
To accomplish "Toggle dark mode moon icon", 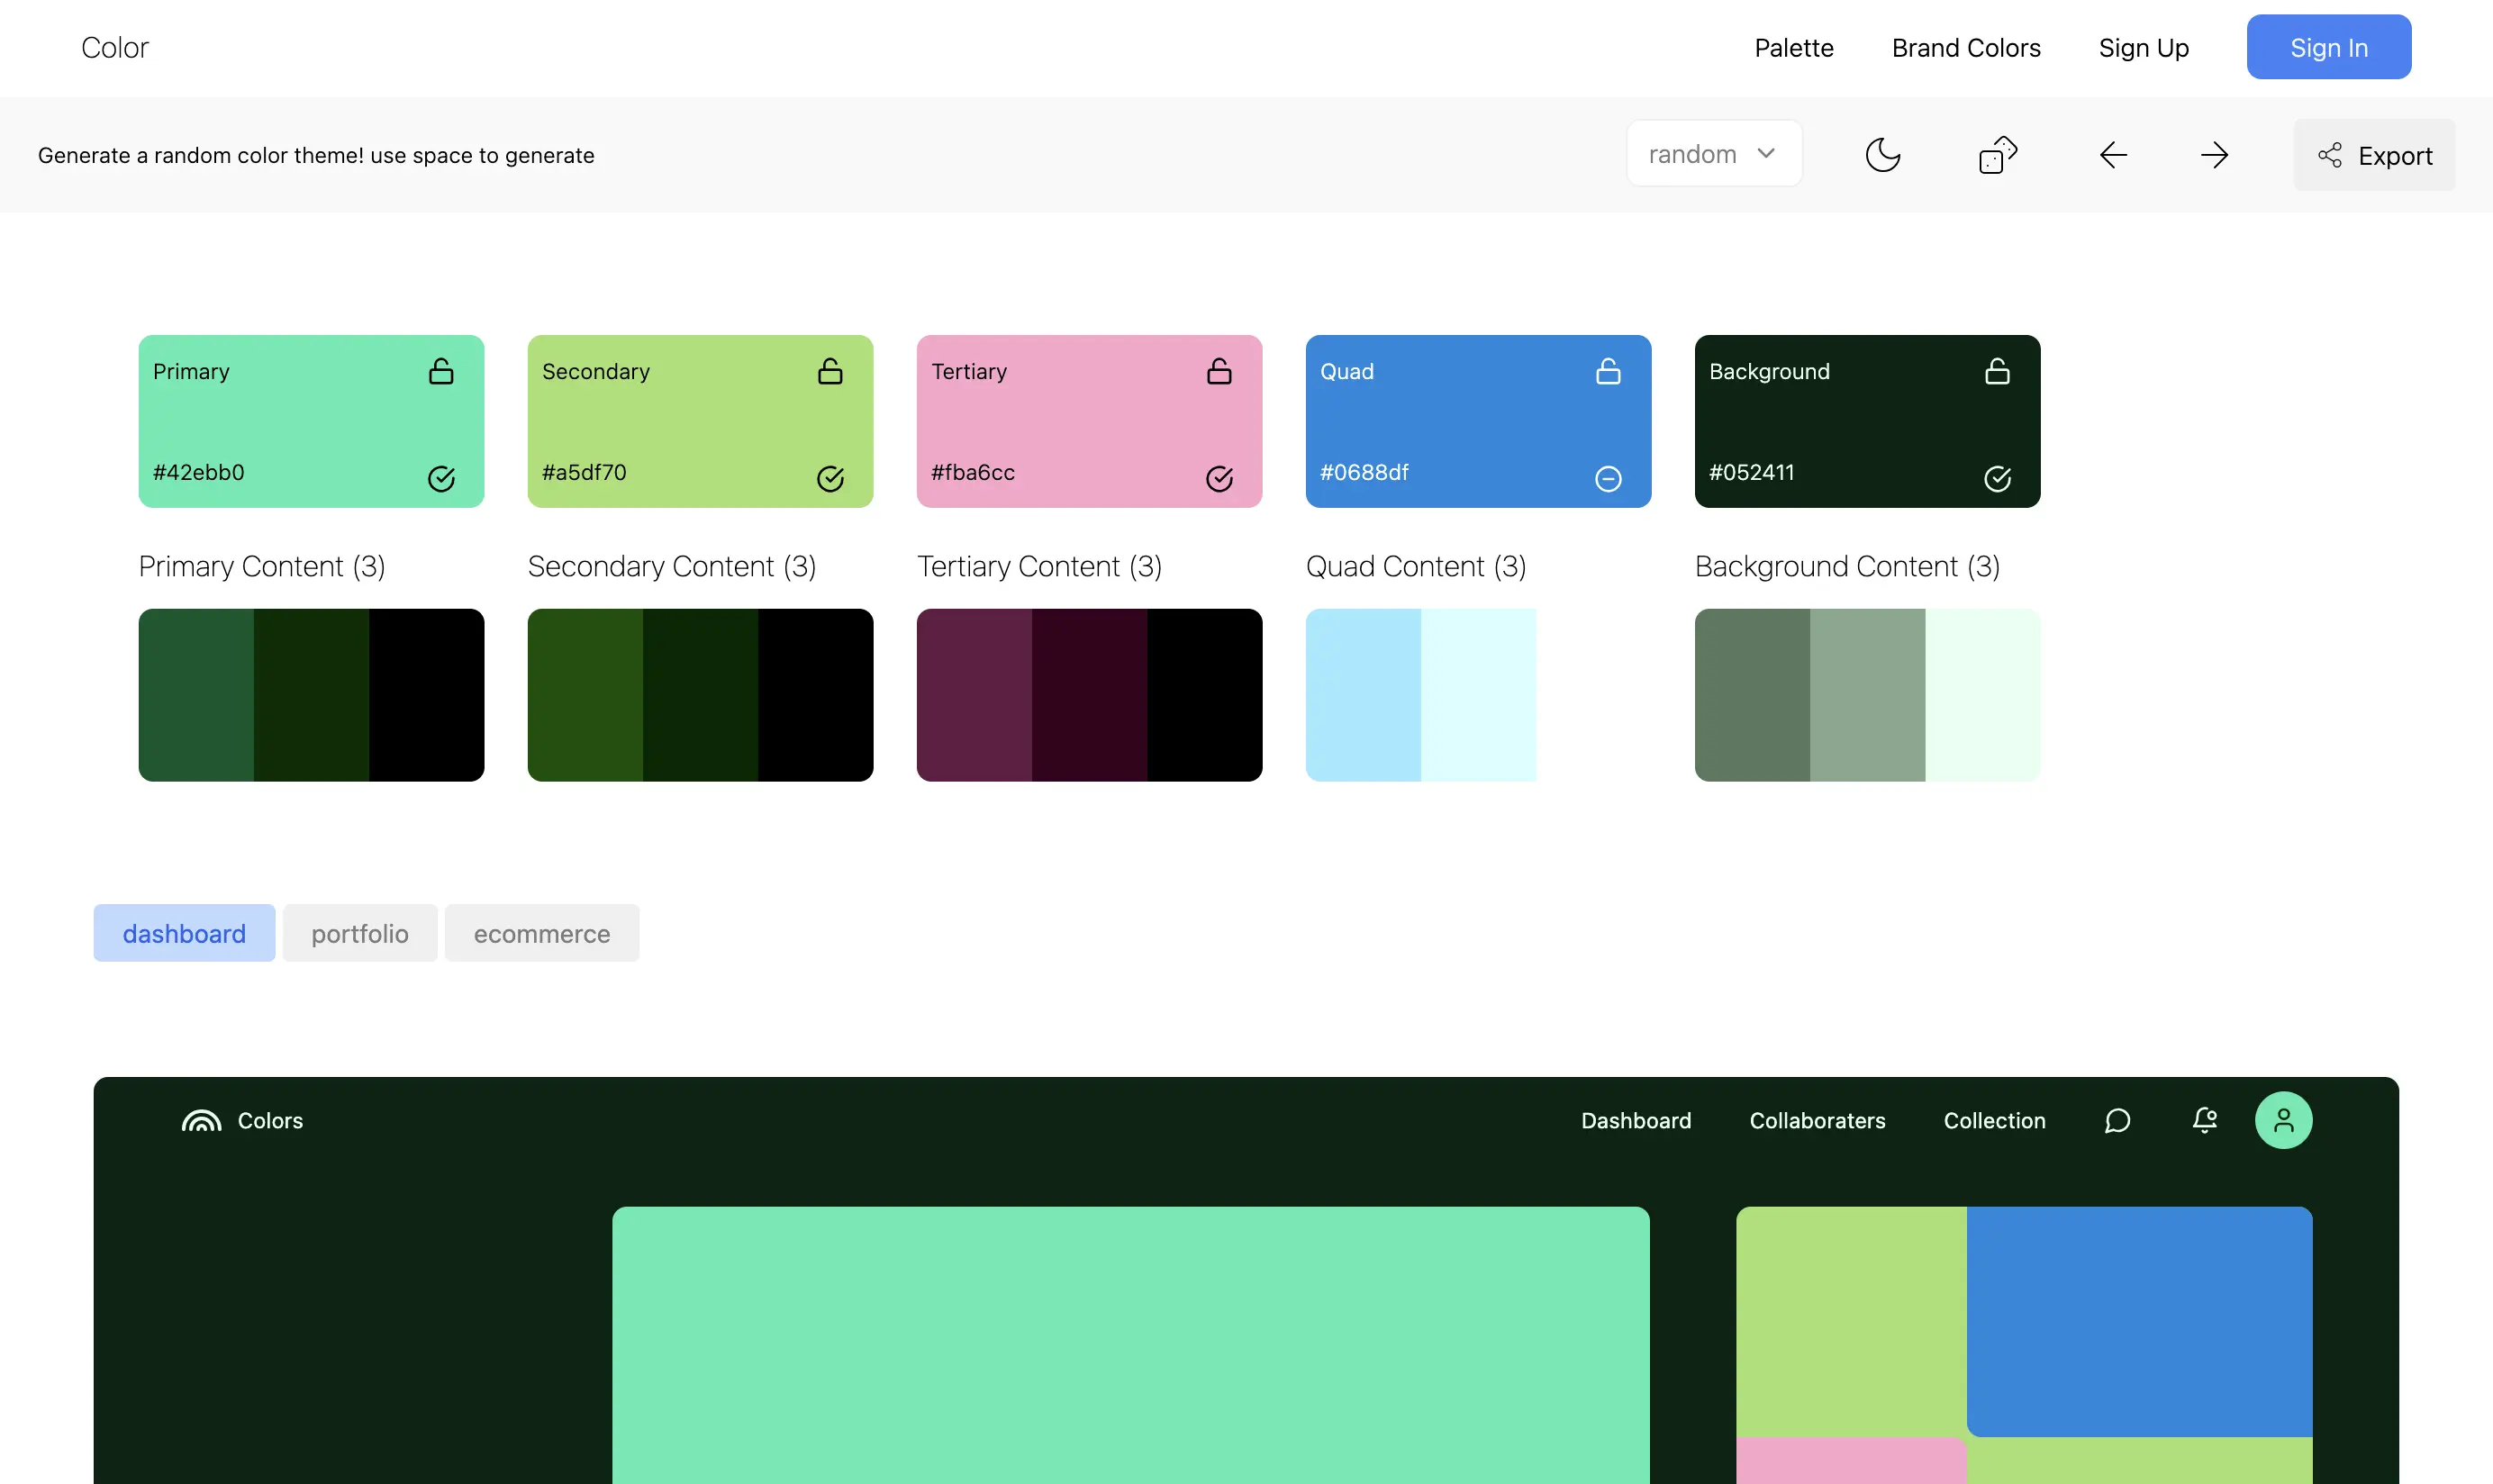I will [1882, 155].
